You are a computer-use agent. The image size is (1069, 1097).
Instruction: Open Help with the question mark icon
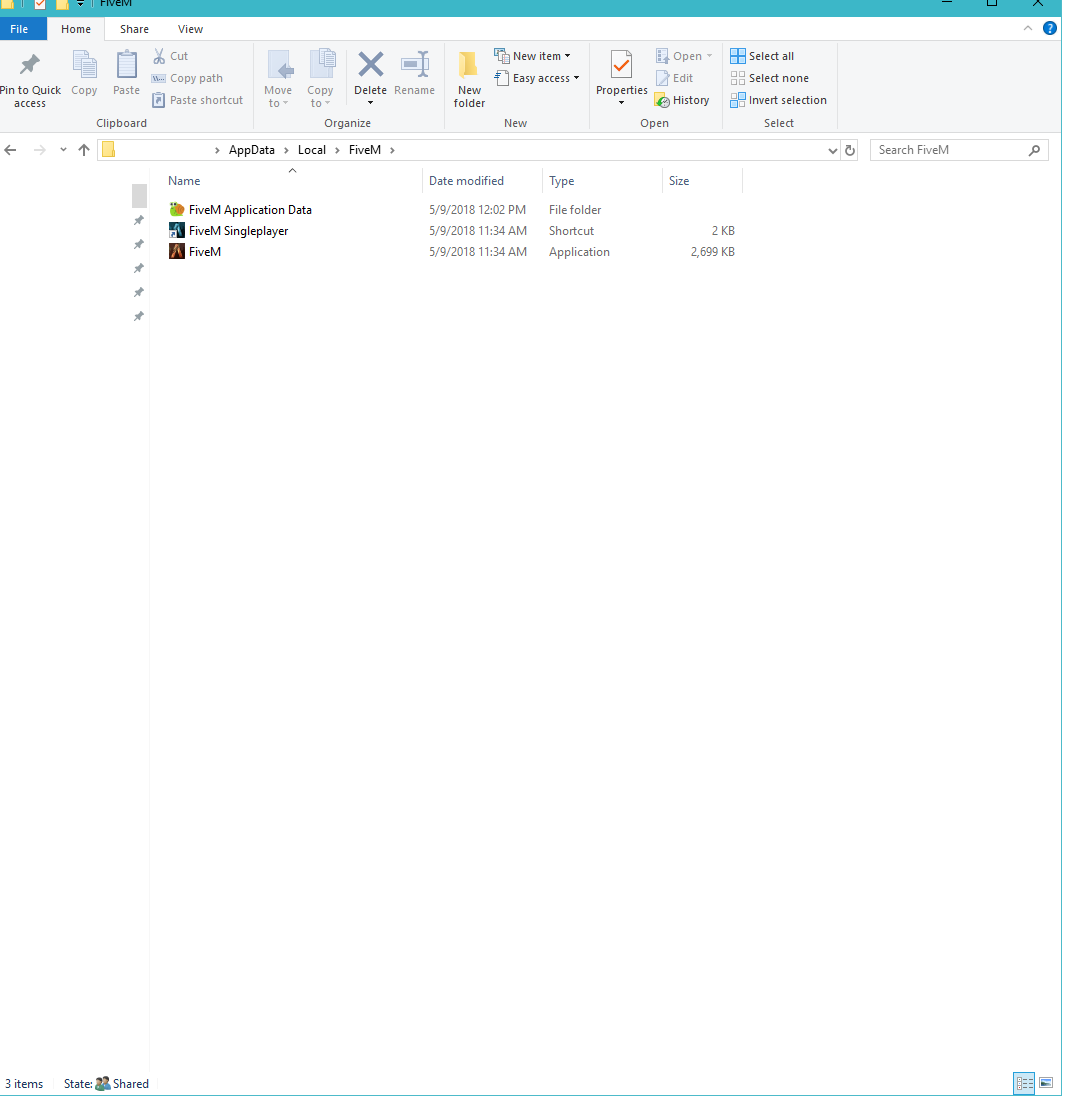(x=1049, y=29)
